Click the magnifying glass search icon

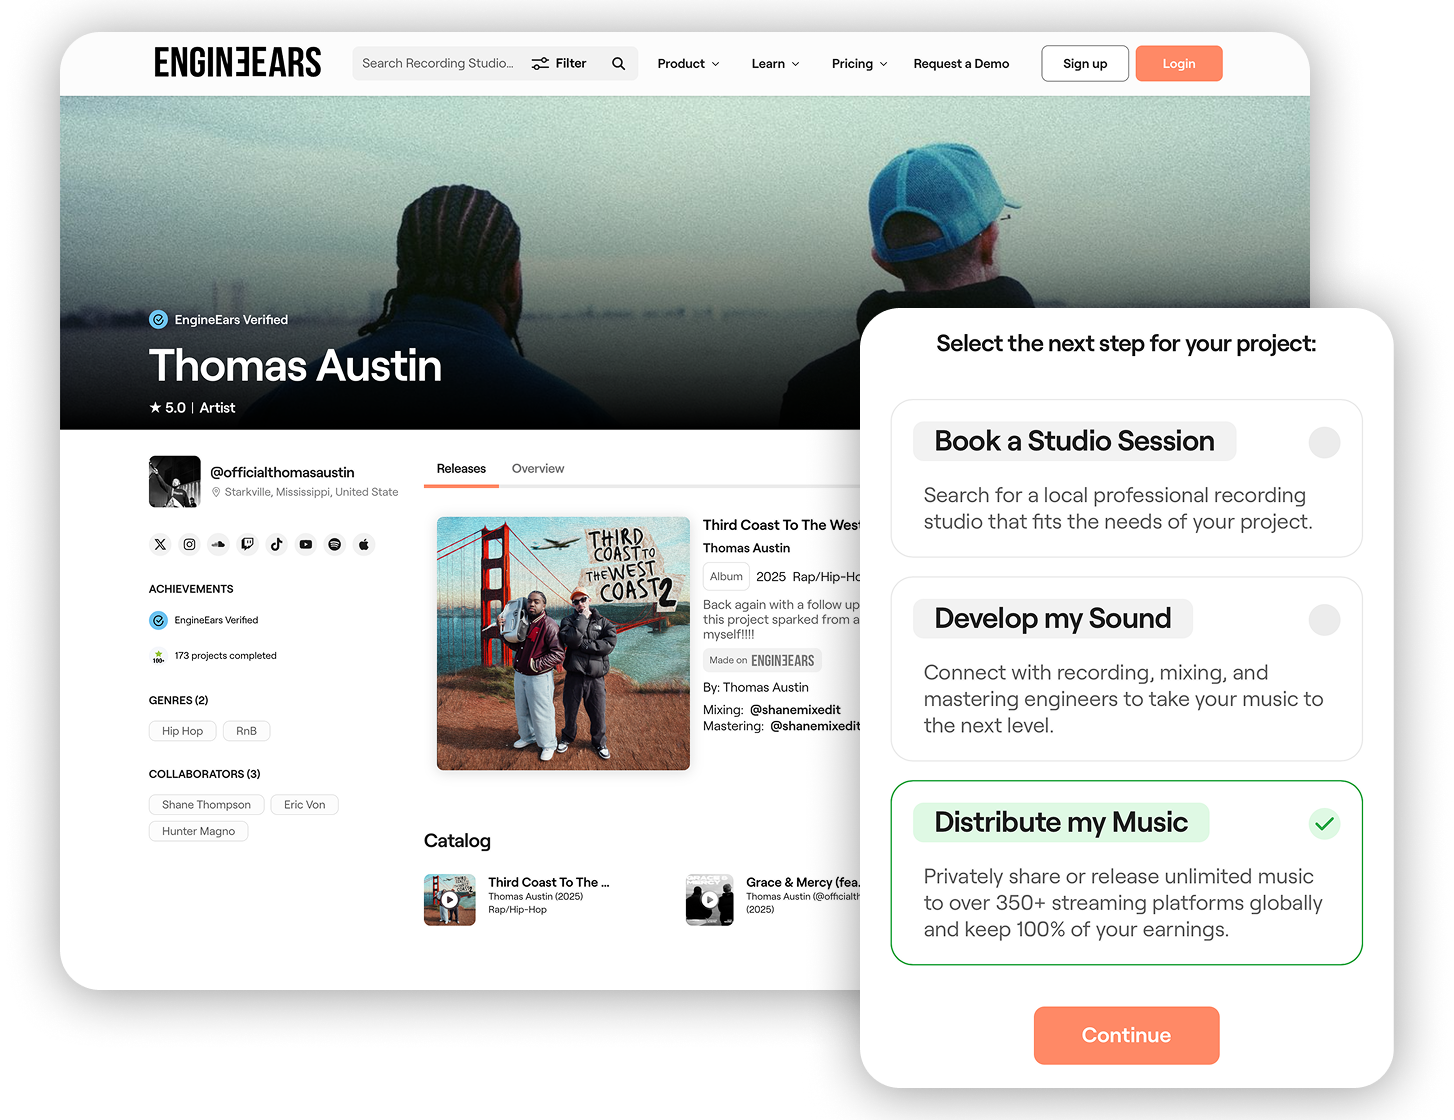tap(619, 64)
